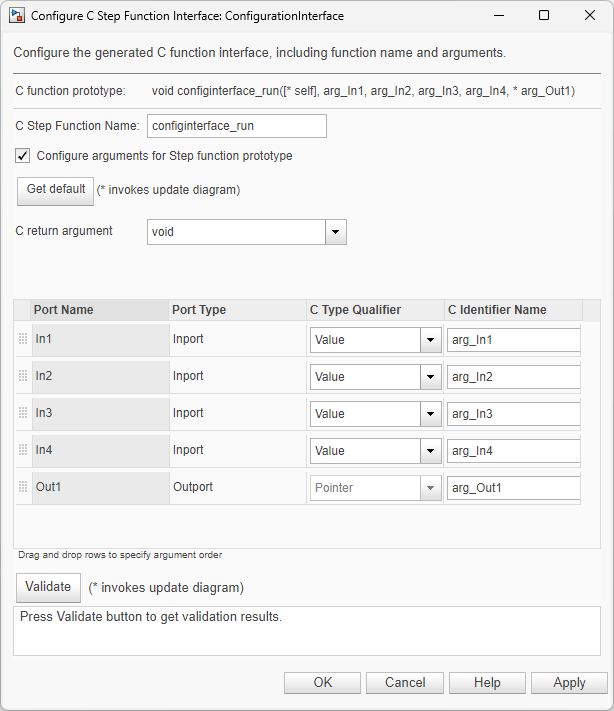Screen dimensions: 614x711
Task: Click the drag handle for In1 row
Action: click(x=23, y=339)
